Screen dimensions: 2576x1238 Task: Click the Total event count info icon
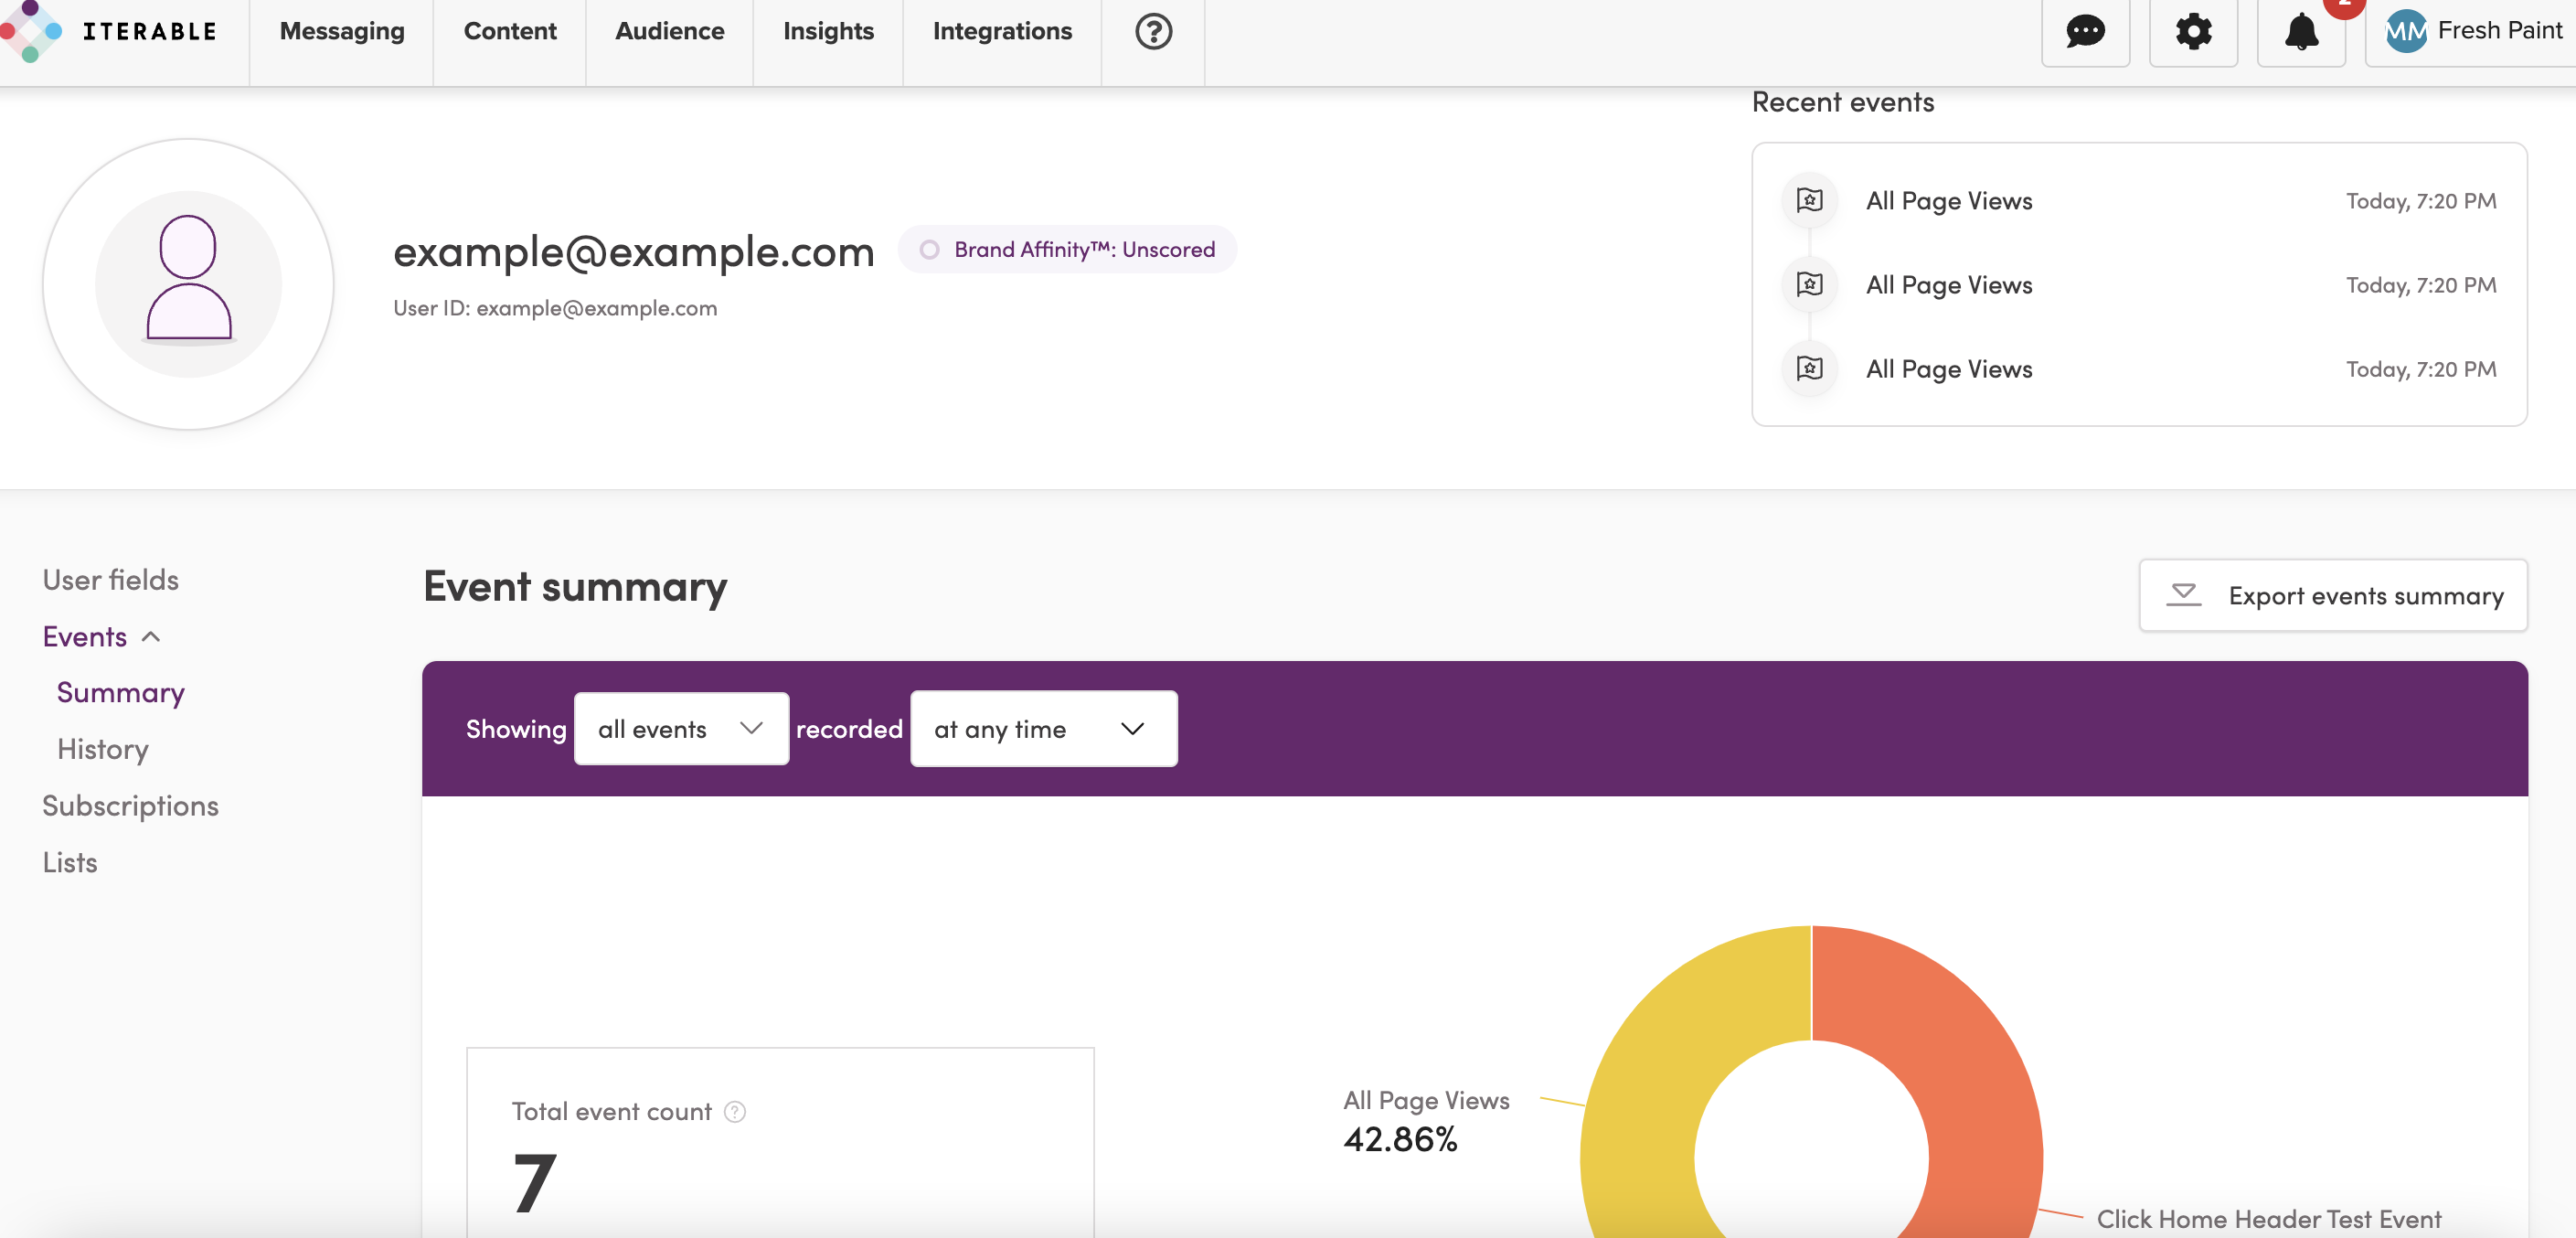tap(735, 1112)
